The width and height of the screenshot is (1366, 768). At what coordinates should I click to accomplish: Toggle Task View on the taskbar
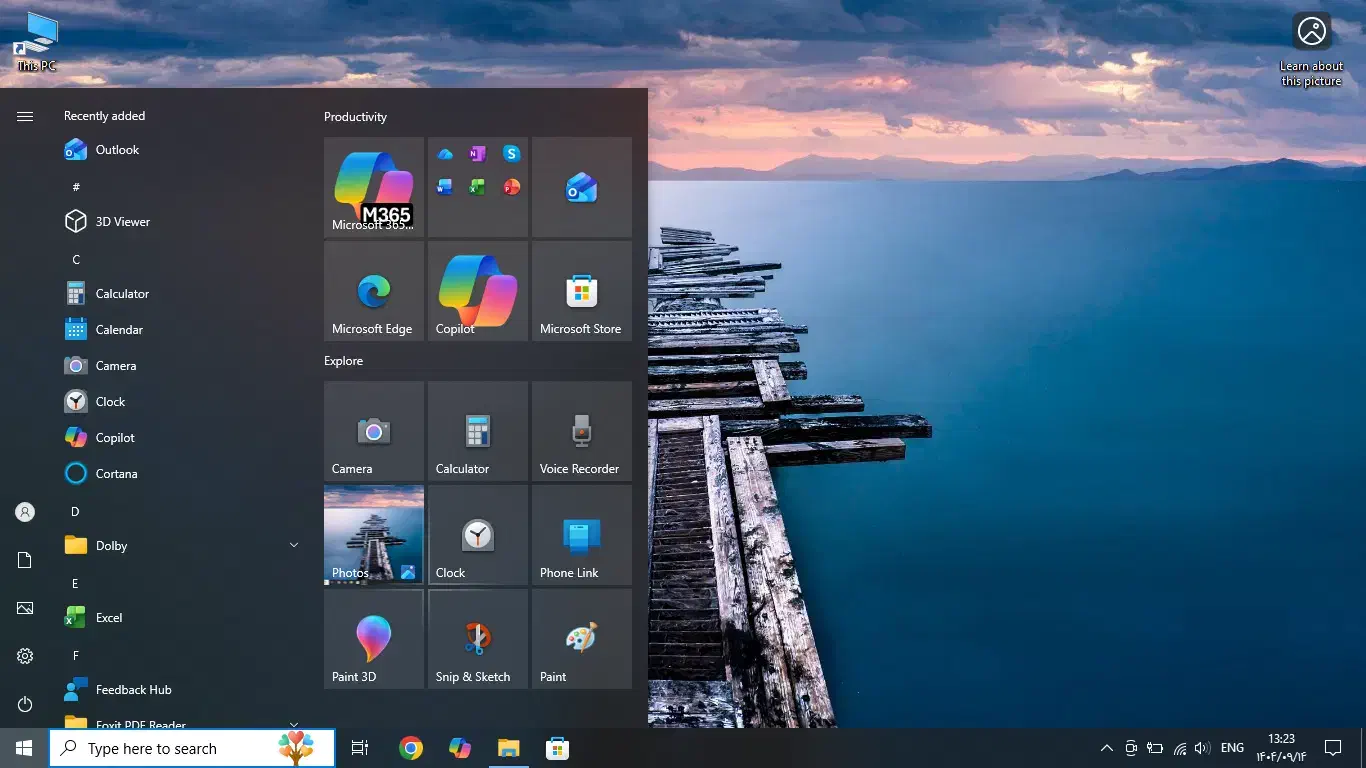pyautogui.click(x=360, y=747)
